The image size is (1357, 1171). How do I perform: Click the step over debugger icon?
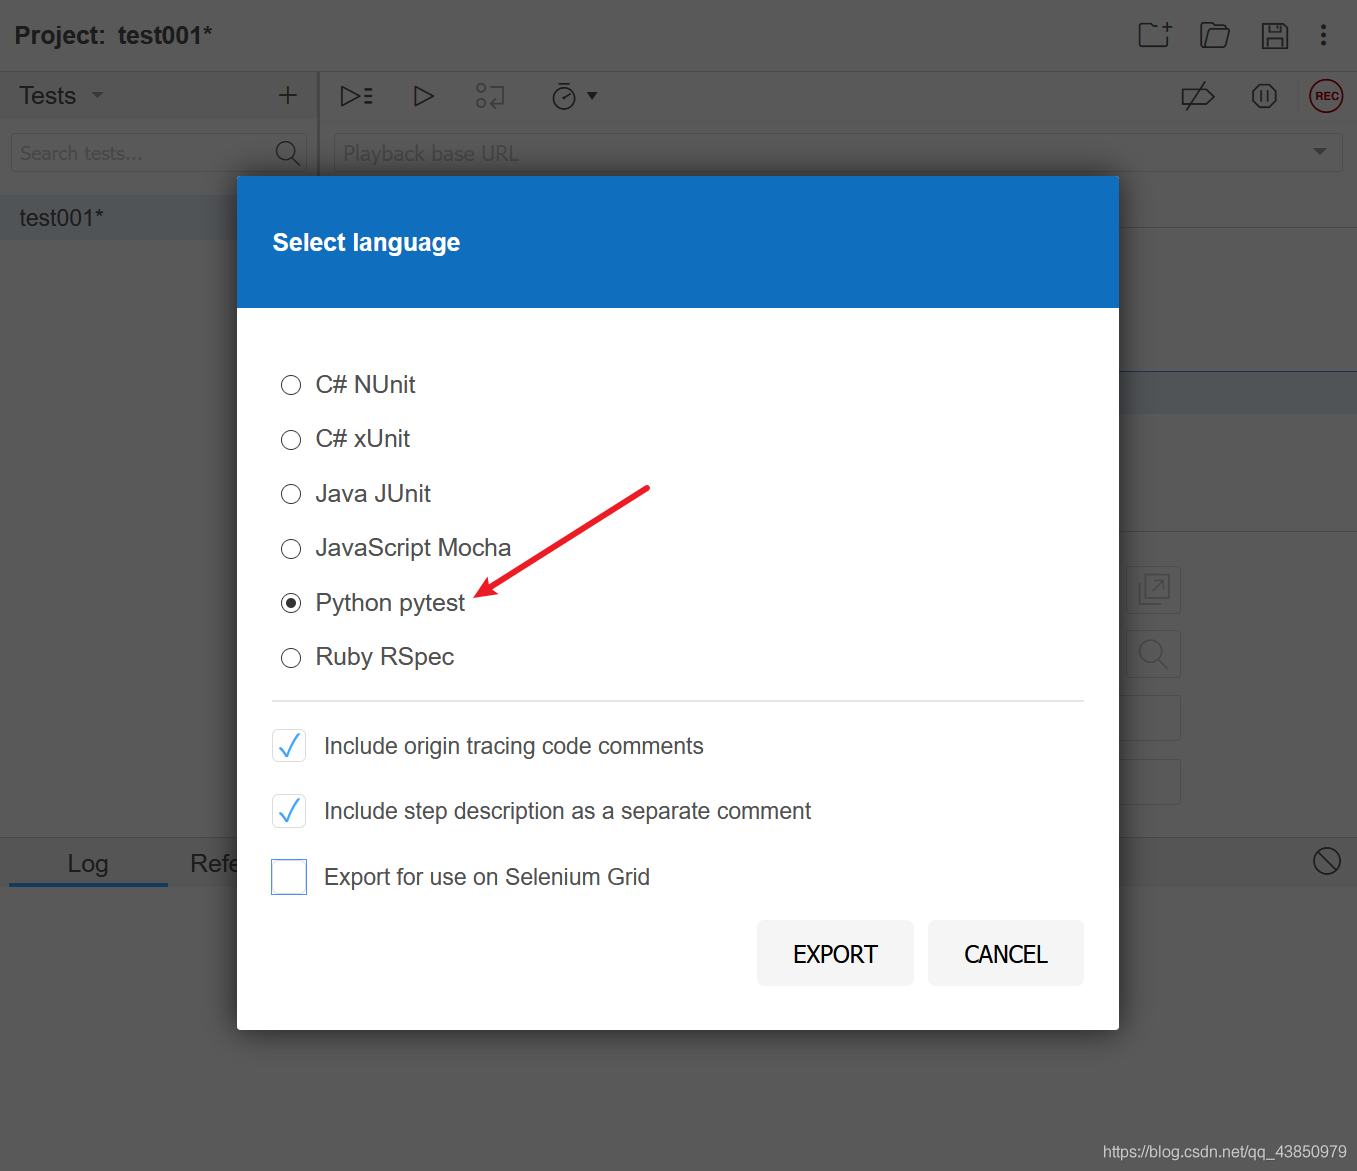490,96
